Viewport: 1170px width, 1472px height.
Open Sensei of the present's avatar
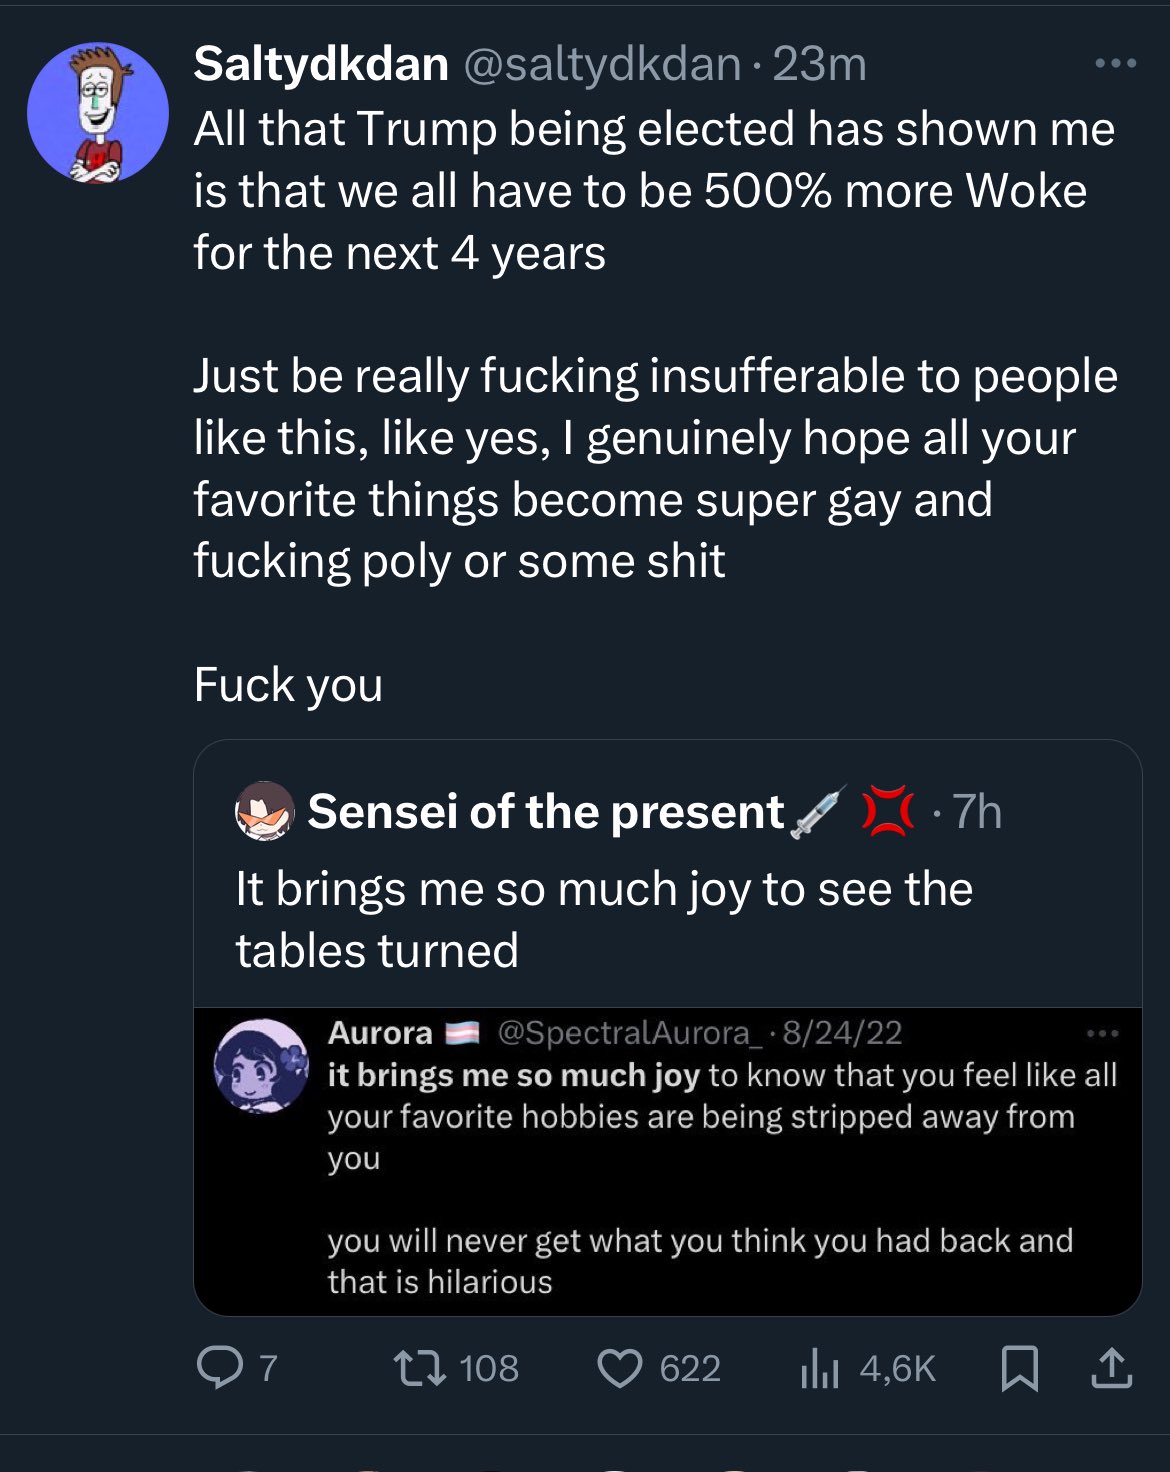(264, 811)
